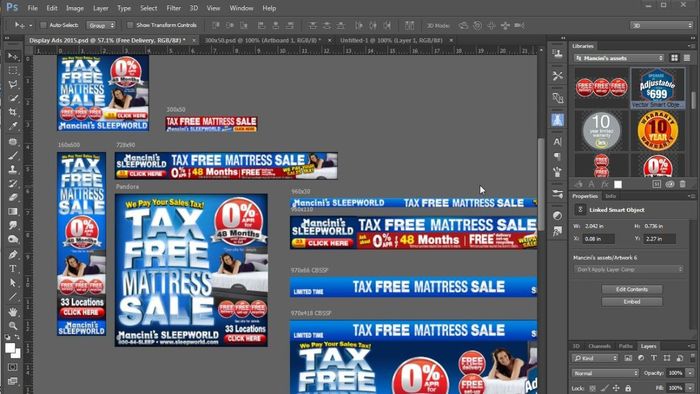Open 3D workspace switcher dropdown
Screen dimensions: 700x394
point(661,25)
